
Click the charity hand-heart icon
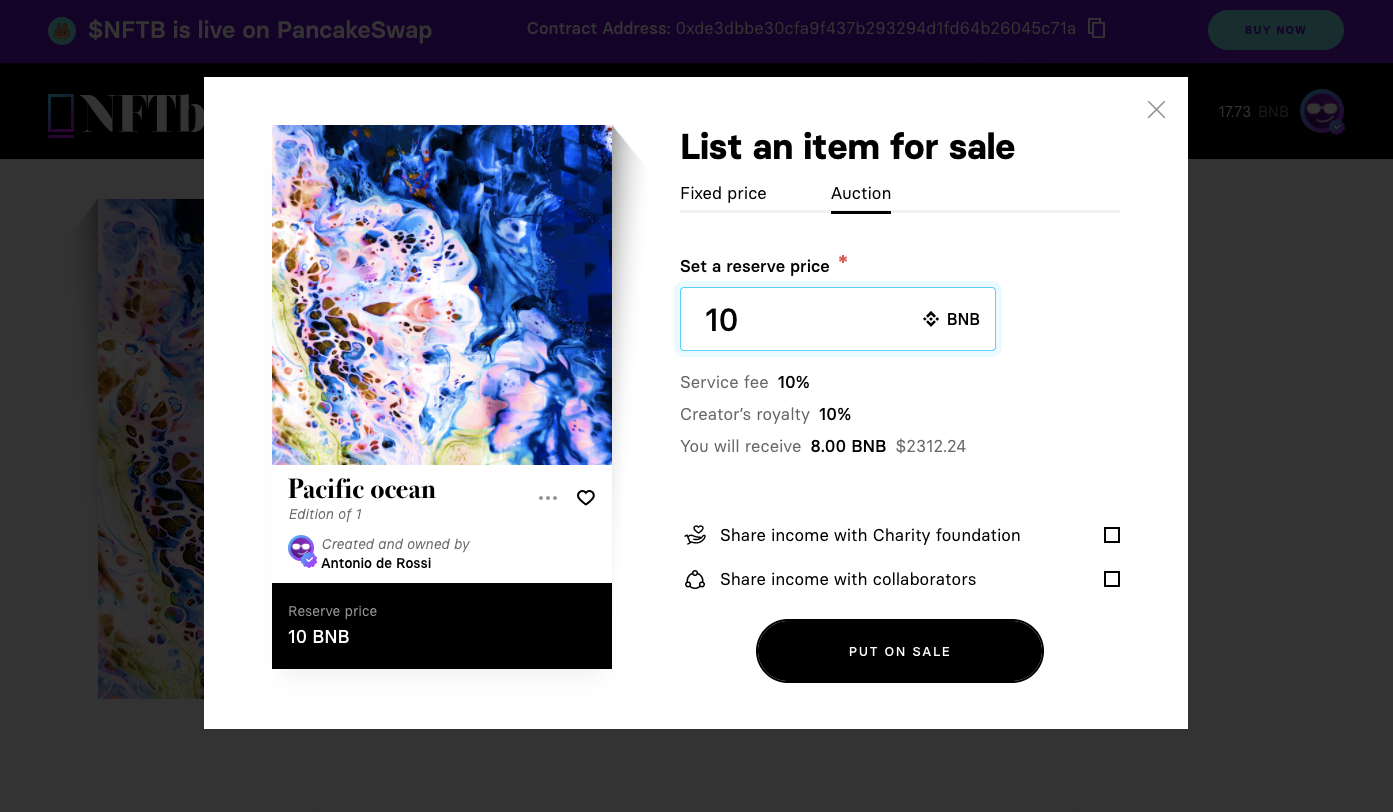pyautogui.click(x=695, y=535)
